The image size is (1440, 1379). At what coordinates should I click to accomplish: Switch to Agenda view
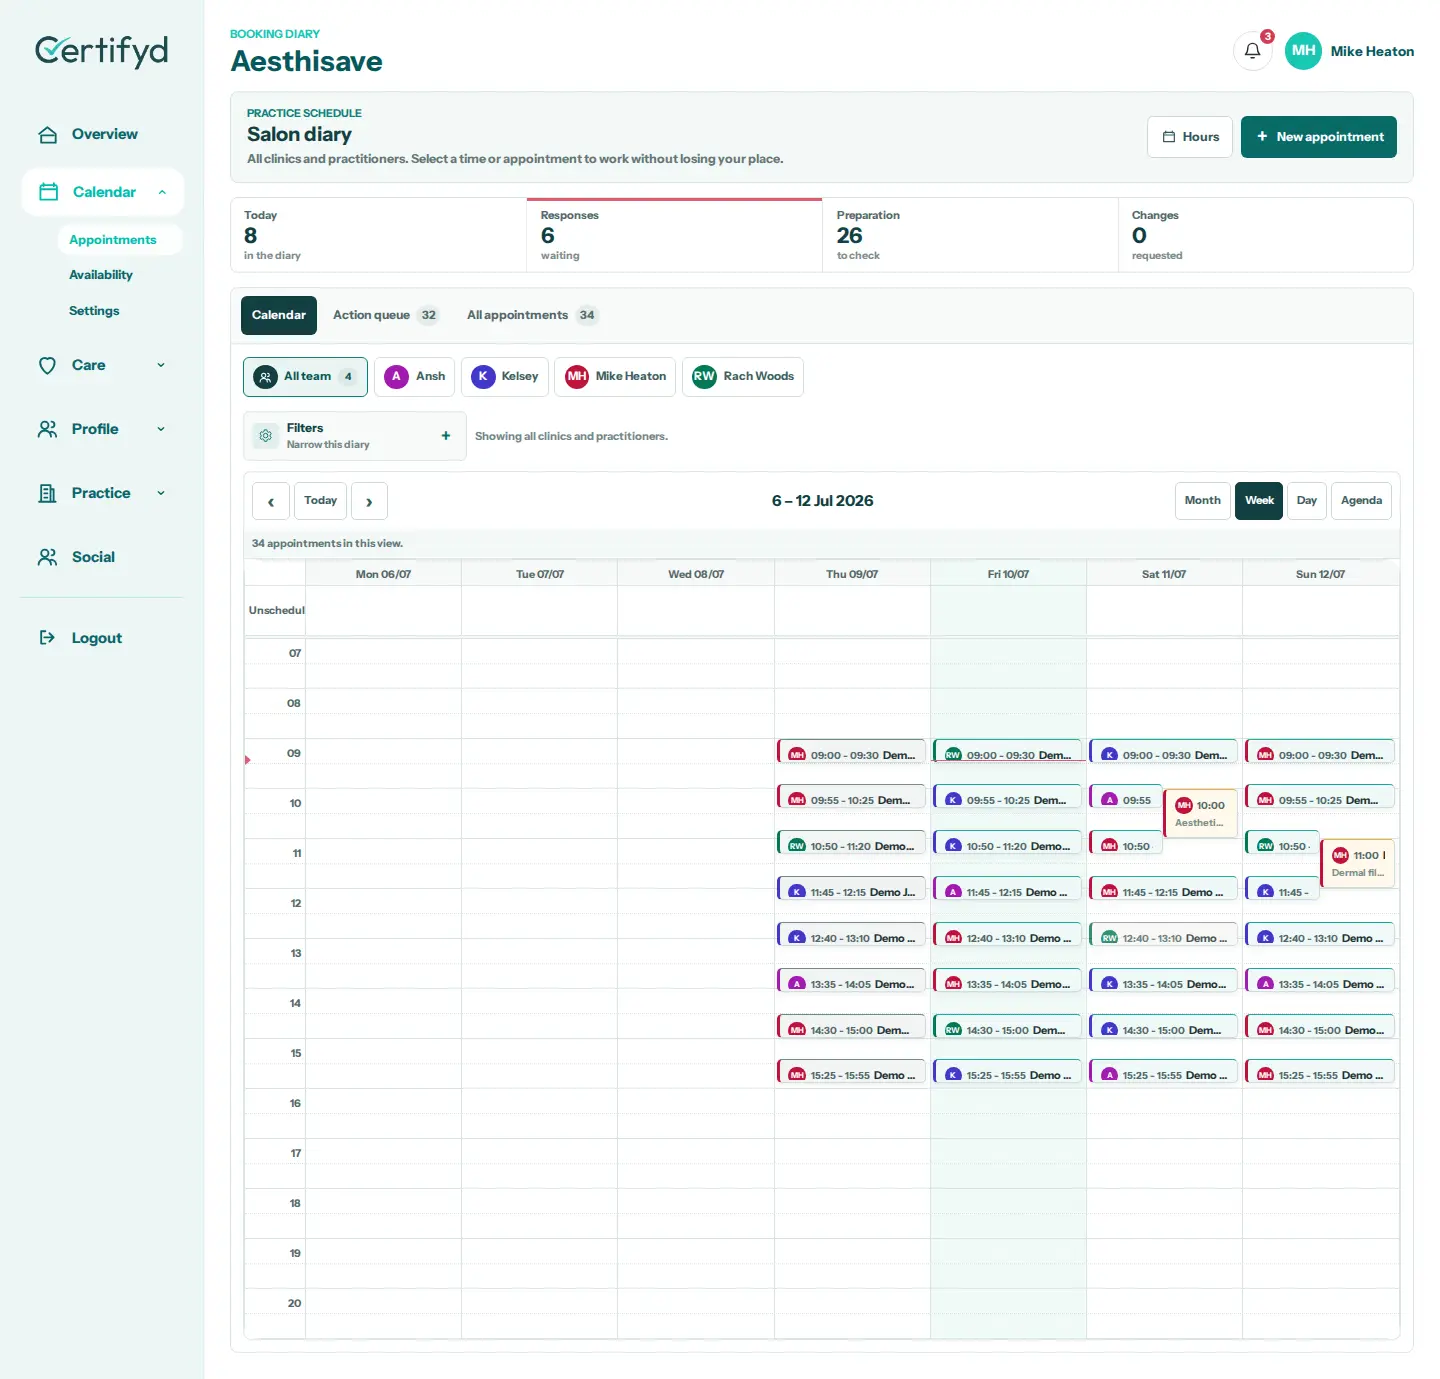[x=1361, y=501]
